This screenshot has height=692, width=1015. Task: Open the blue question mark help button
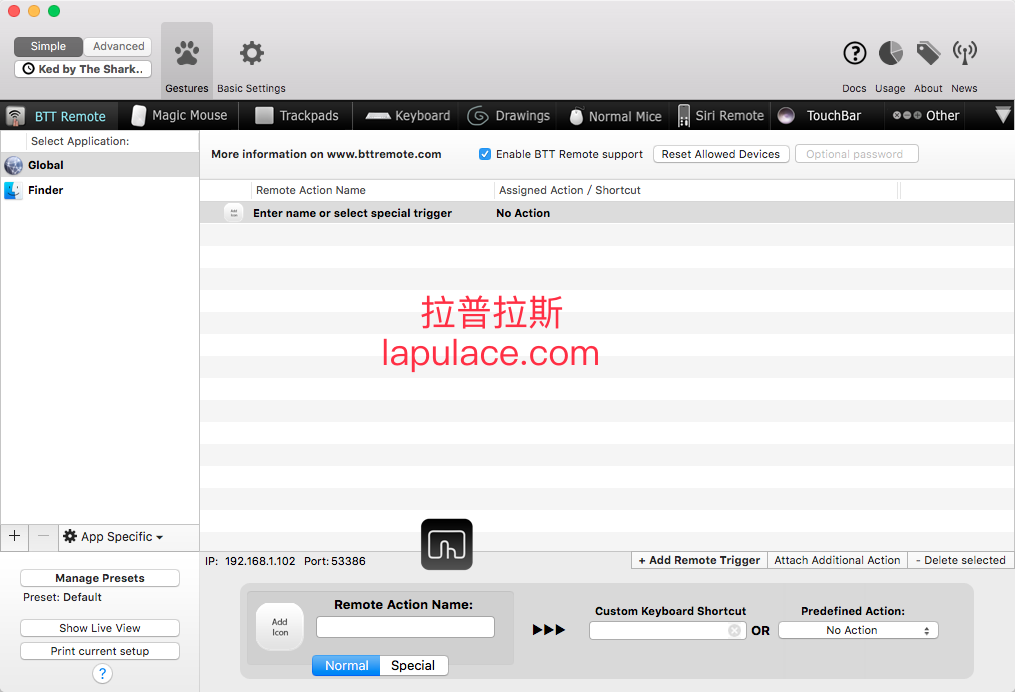102,674
